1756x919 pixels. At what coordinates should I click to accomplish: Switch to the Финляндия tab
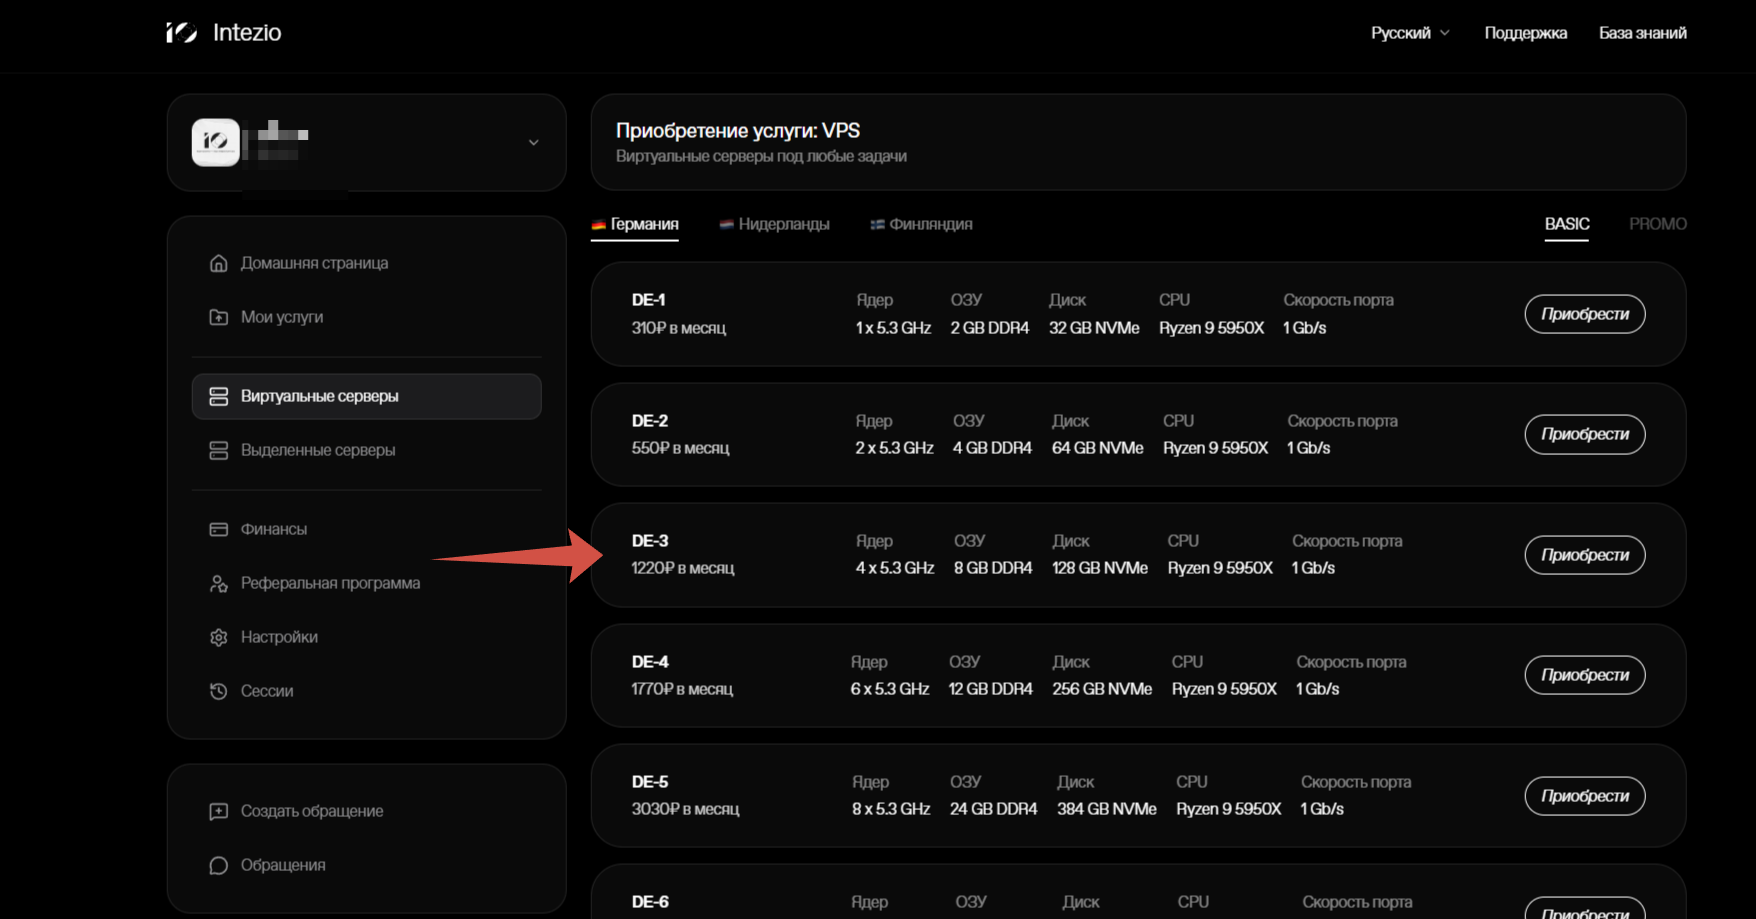tap(921, 224)
